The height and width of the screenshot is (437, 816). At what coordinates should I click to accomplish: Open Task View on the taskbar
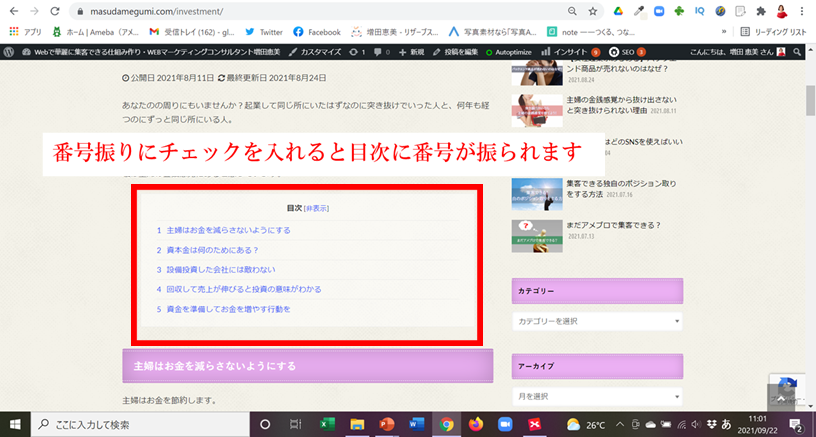pyautogui.click(x=295, y=425)
